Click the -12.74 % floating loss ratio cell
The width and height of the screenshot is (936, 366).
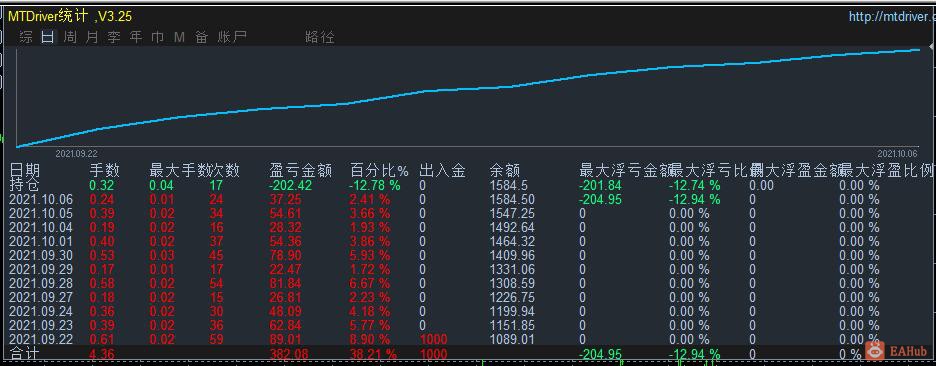point(694,186)
